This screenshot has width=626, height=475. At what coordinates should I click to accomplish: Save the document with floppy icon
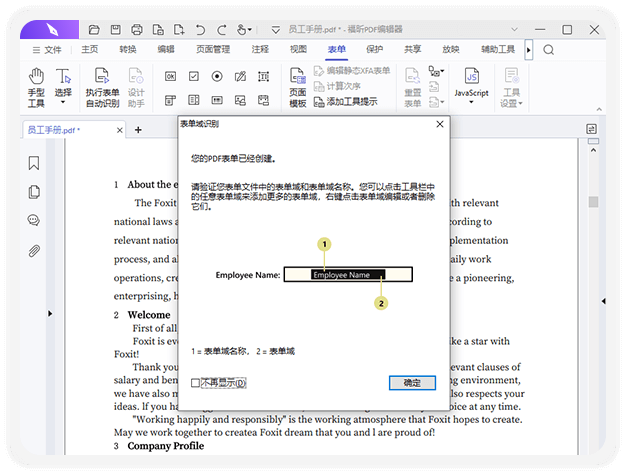coord(115,30)
